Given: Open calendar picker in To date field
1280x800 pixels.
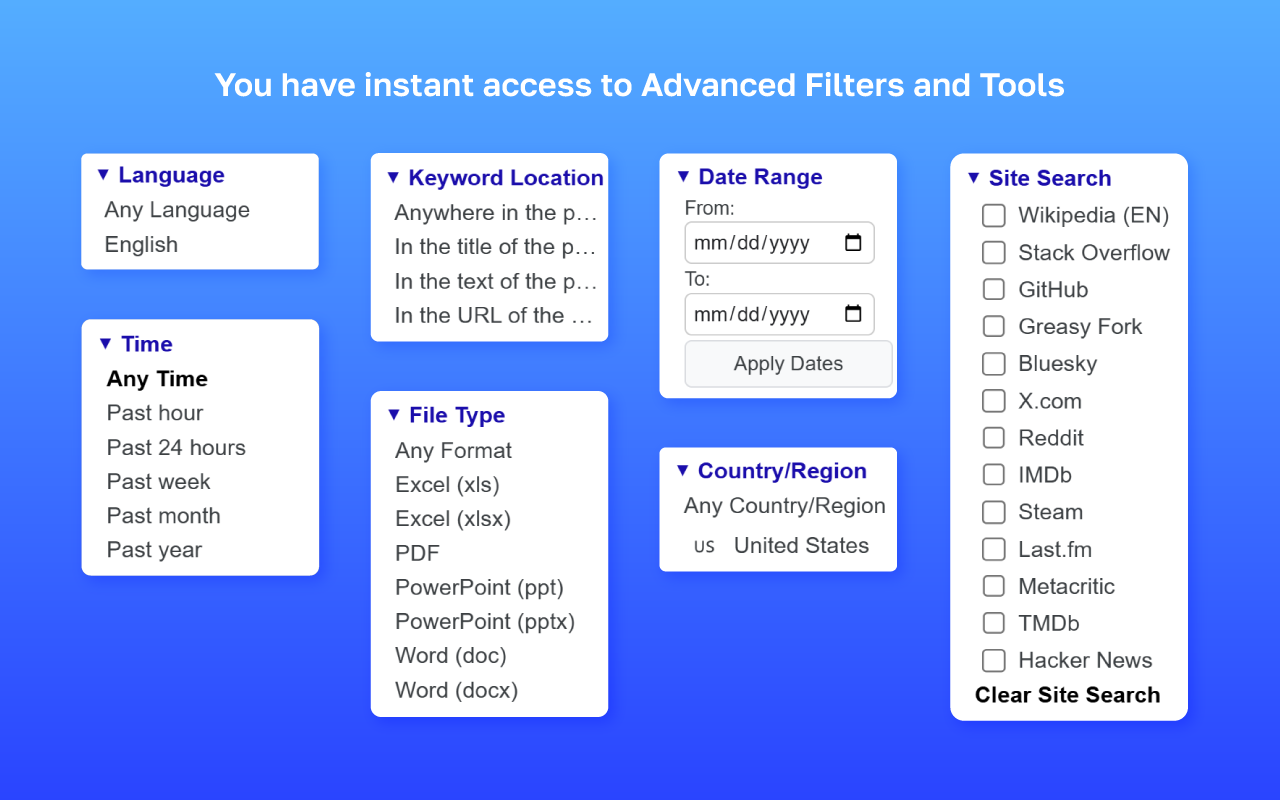Looking at the screenshot, I should click(x=853, y=314).
